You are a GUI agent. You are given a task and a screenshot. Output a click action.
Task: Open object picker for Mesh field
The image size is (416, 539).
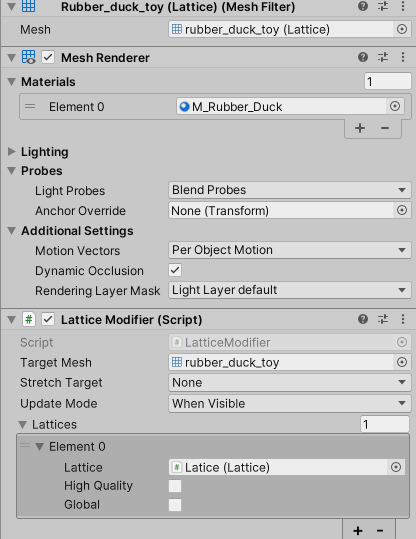[x=402, y=29]
